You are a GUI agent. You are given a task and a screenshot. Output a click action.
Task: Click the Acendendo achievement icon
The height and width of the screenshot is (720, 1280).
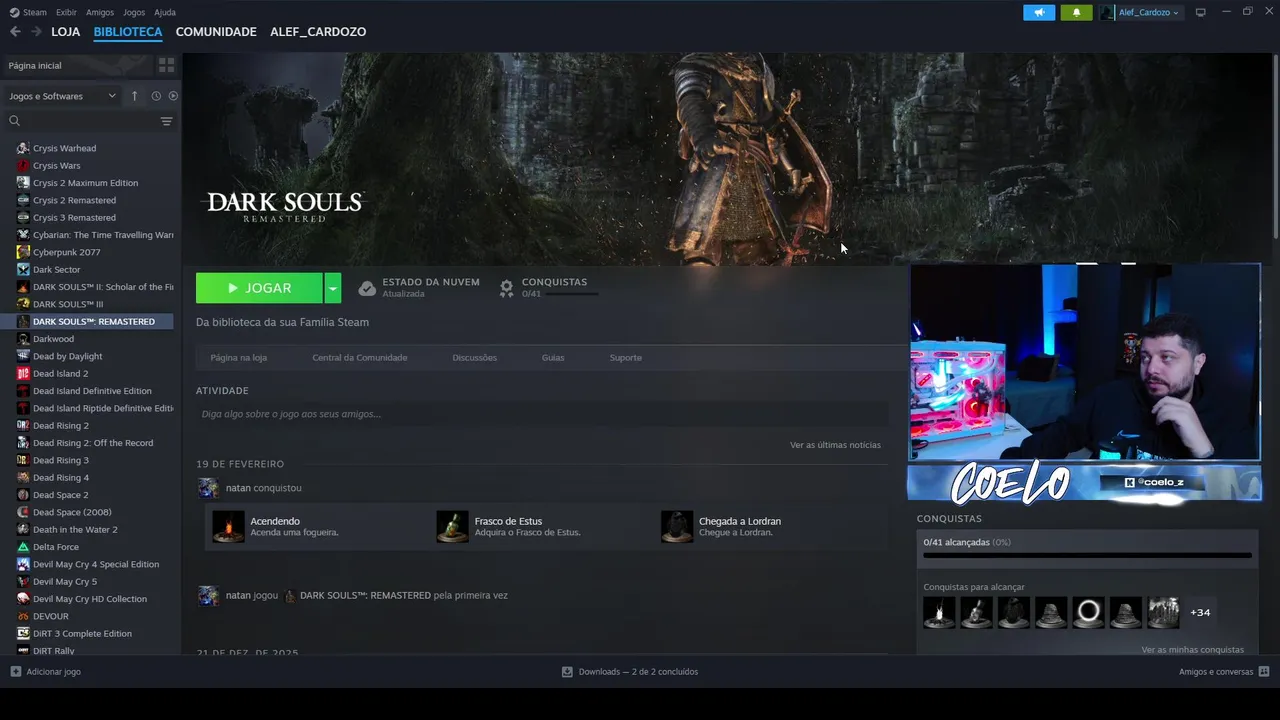click(x=228, y=526)
